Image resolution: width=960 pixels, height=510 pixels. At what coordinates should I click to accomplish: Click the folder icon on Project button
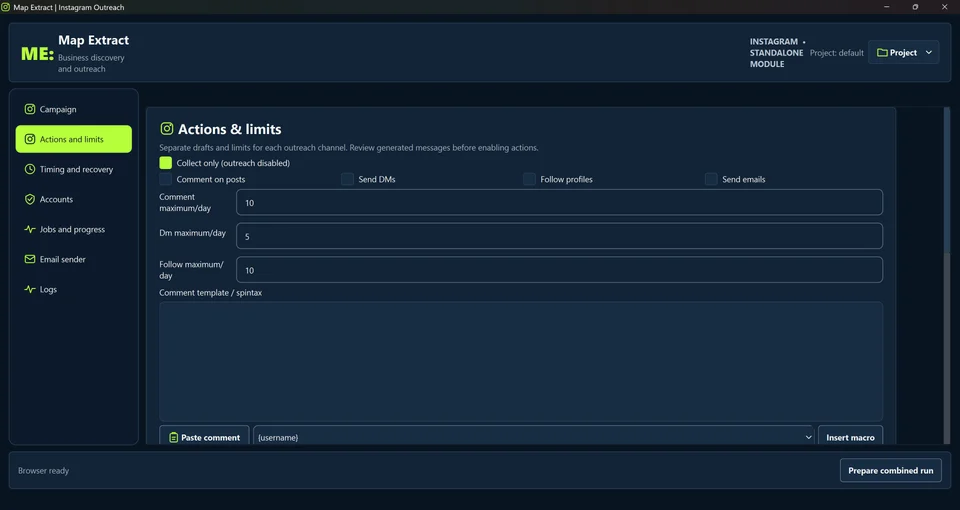pos(882,53)
